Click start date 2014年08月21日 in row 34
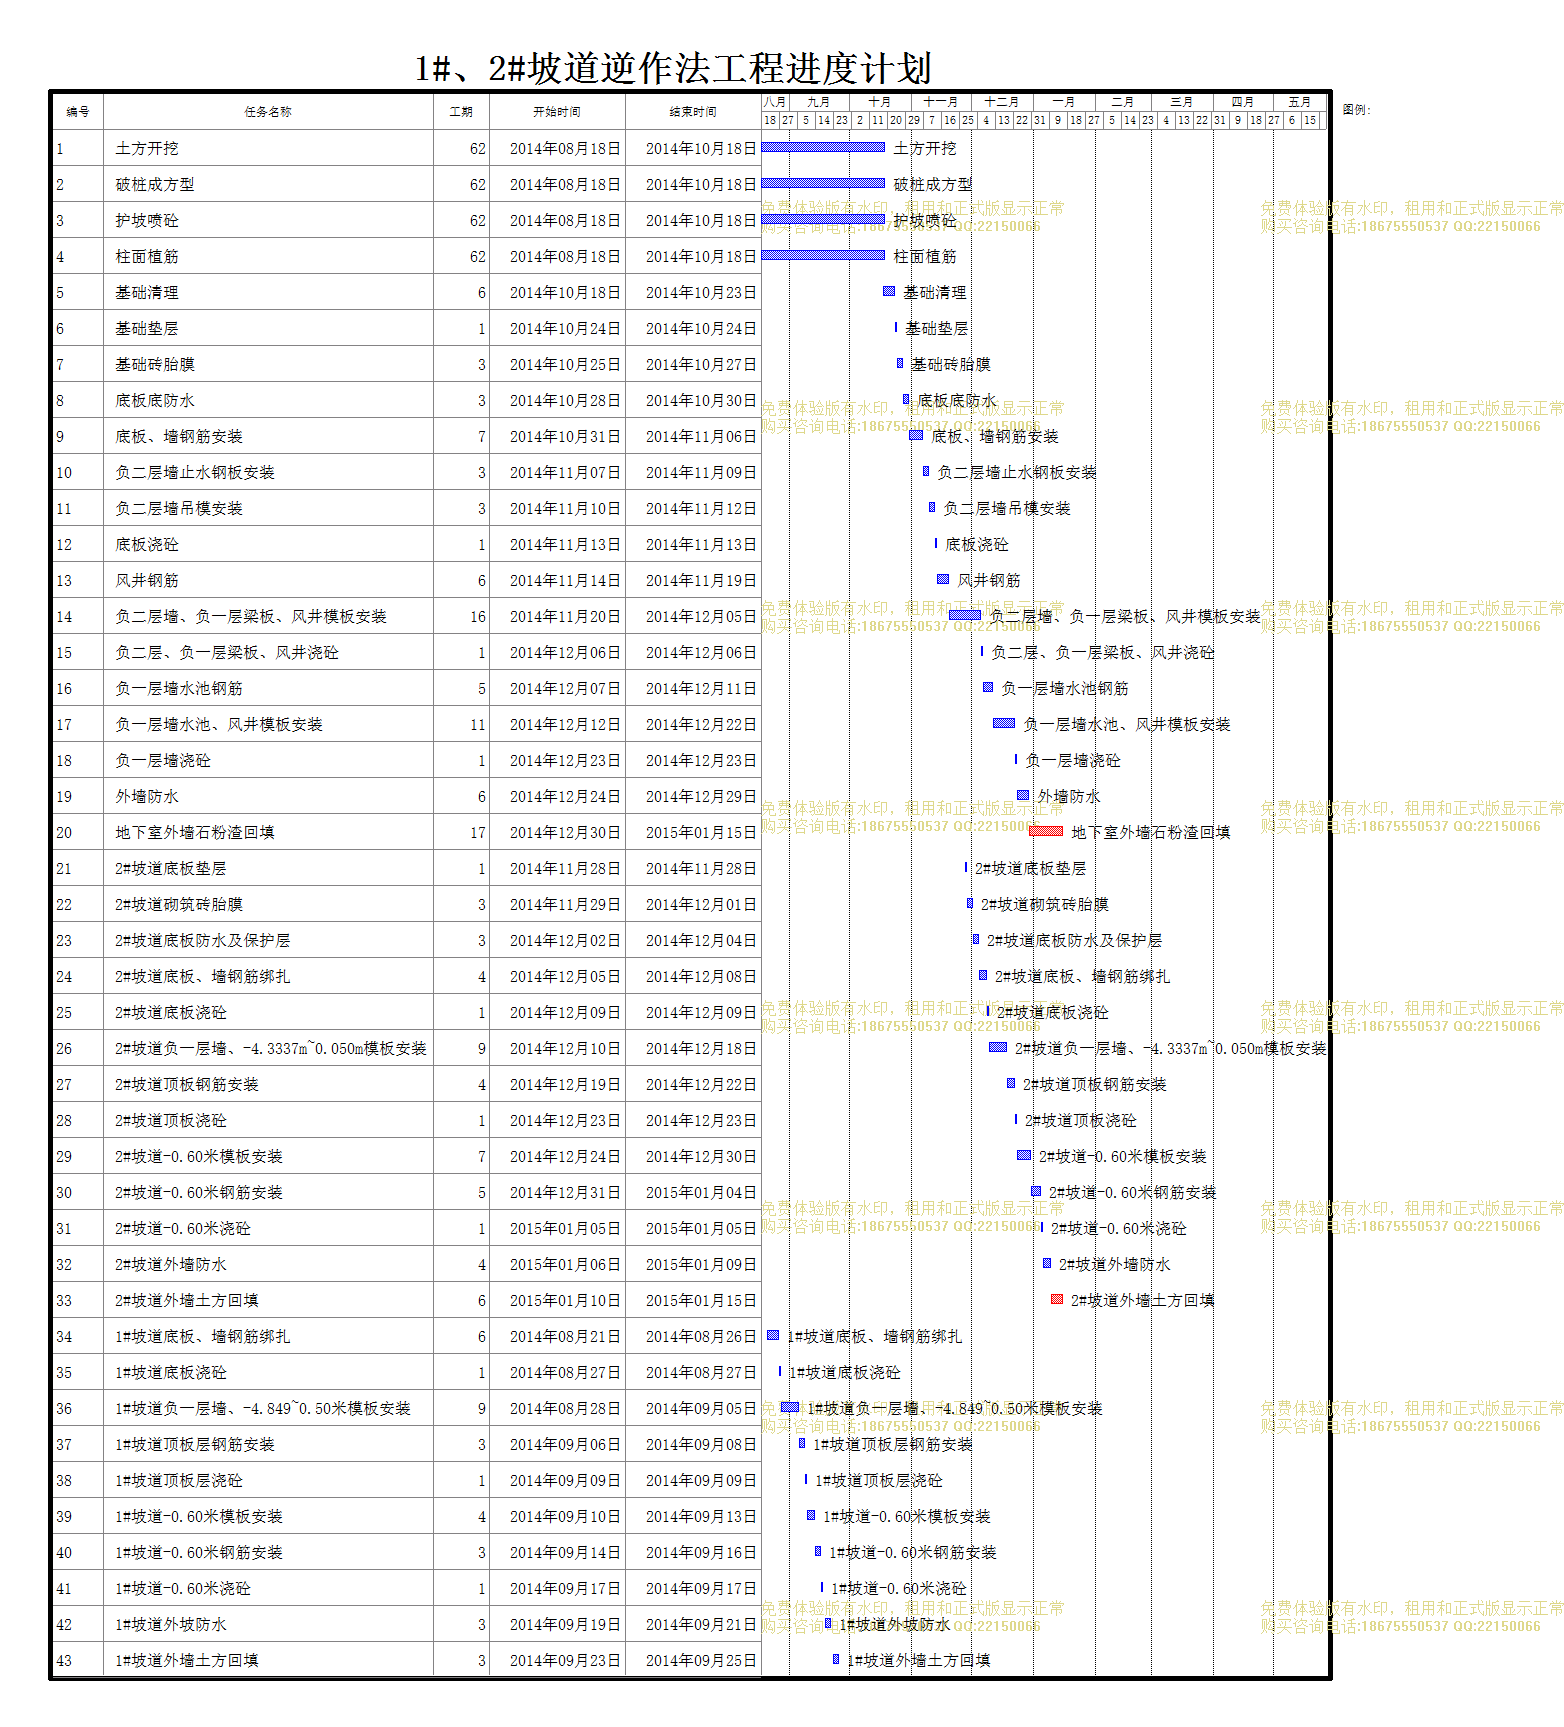 (565, 1336)
